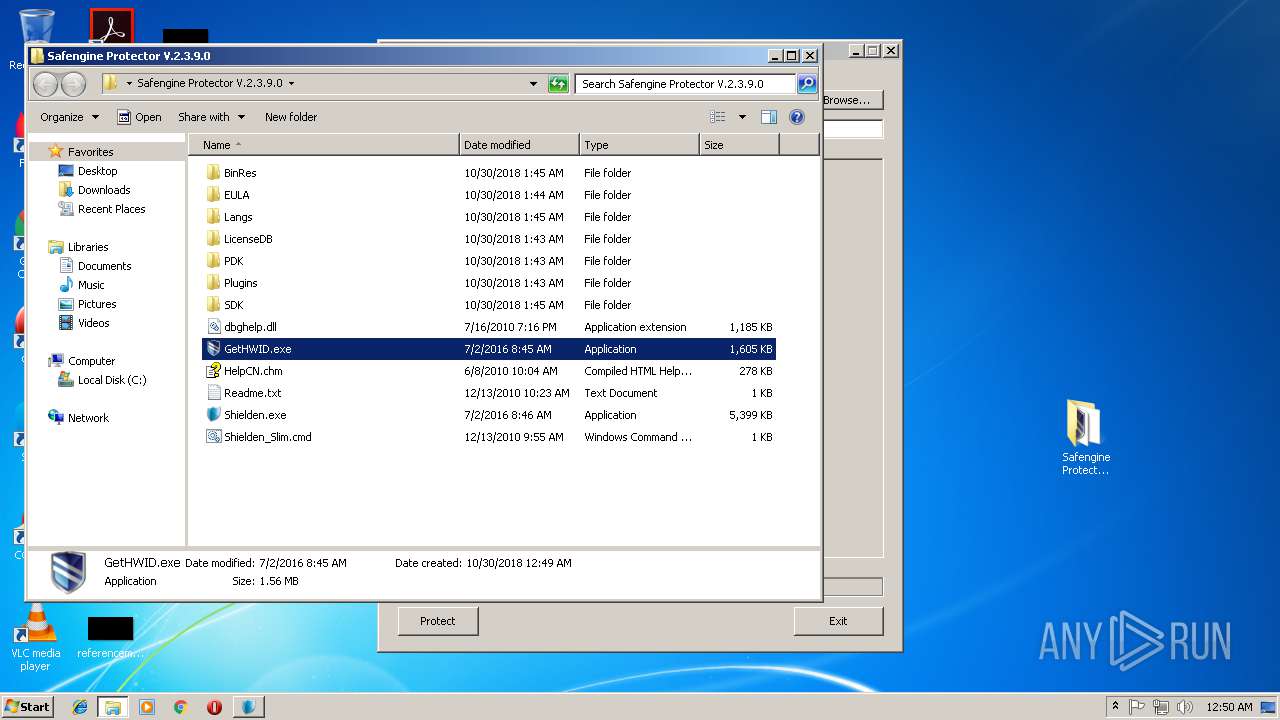
Task: Select Local Disk (C:) in navigation pane
Action: tap(112, 380)
